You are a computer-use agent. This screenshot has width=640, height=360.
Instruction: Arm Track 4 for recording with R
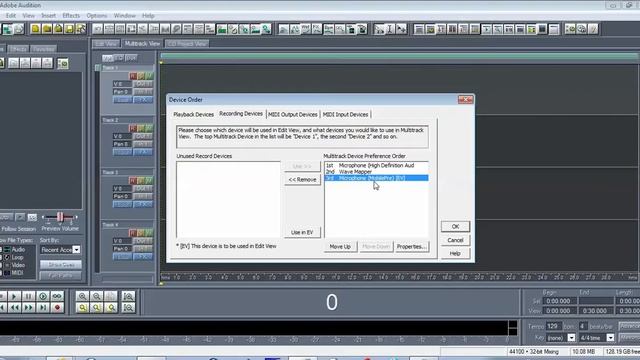(133, 233)
